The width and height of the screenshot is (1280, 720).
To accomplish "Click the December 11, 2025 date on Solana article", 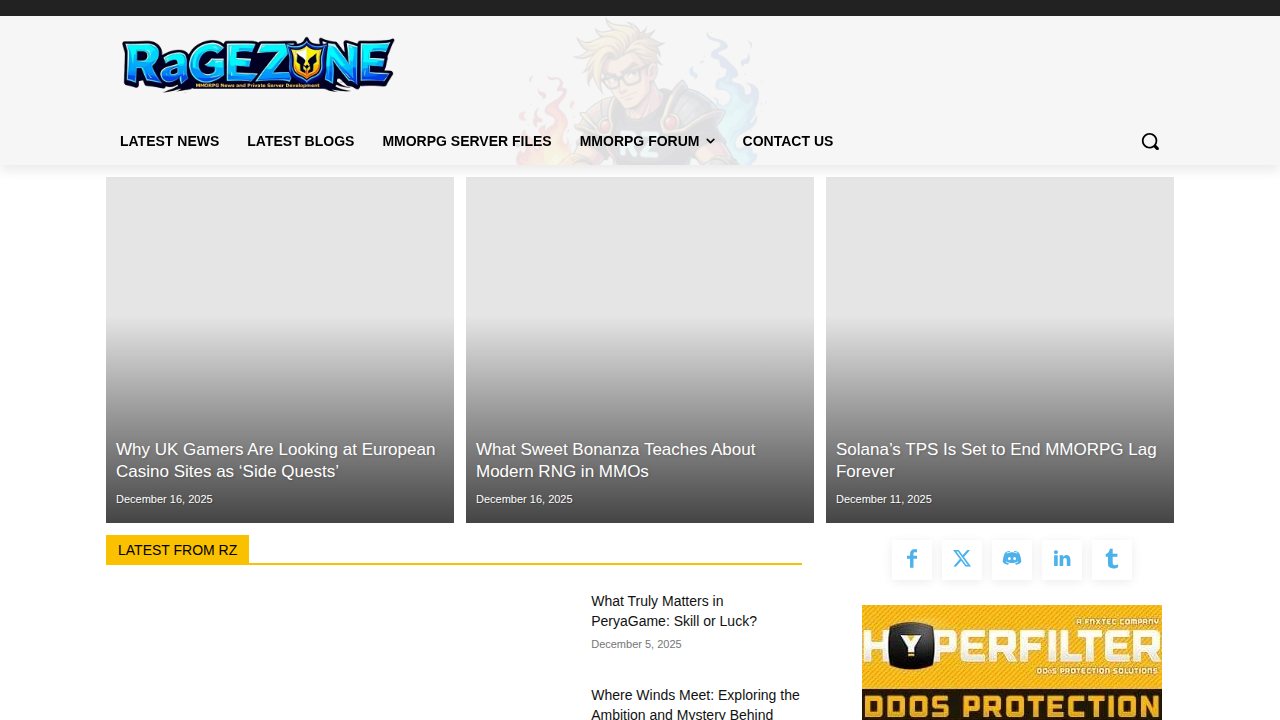I will point(884,499).
